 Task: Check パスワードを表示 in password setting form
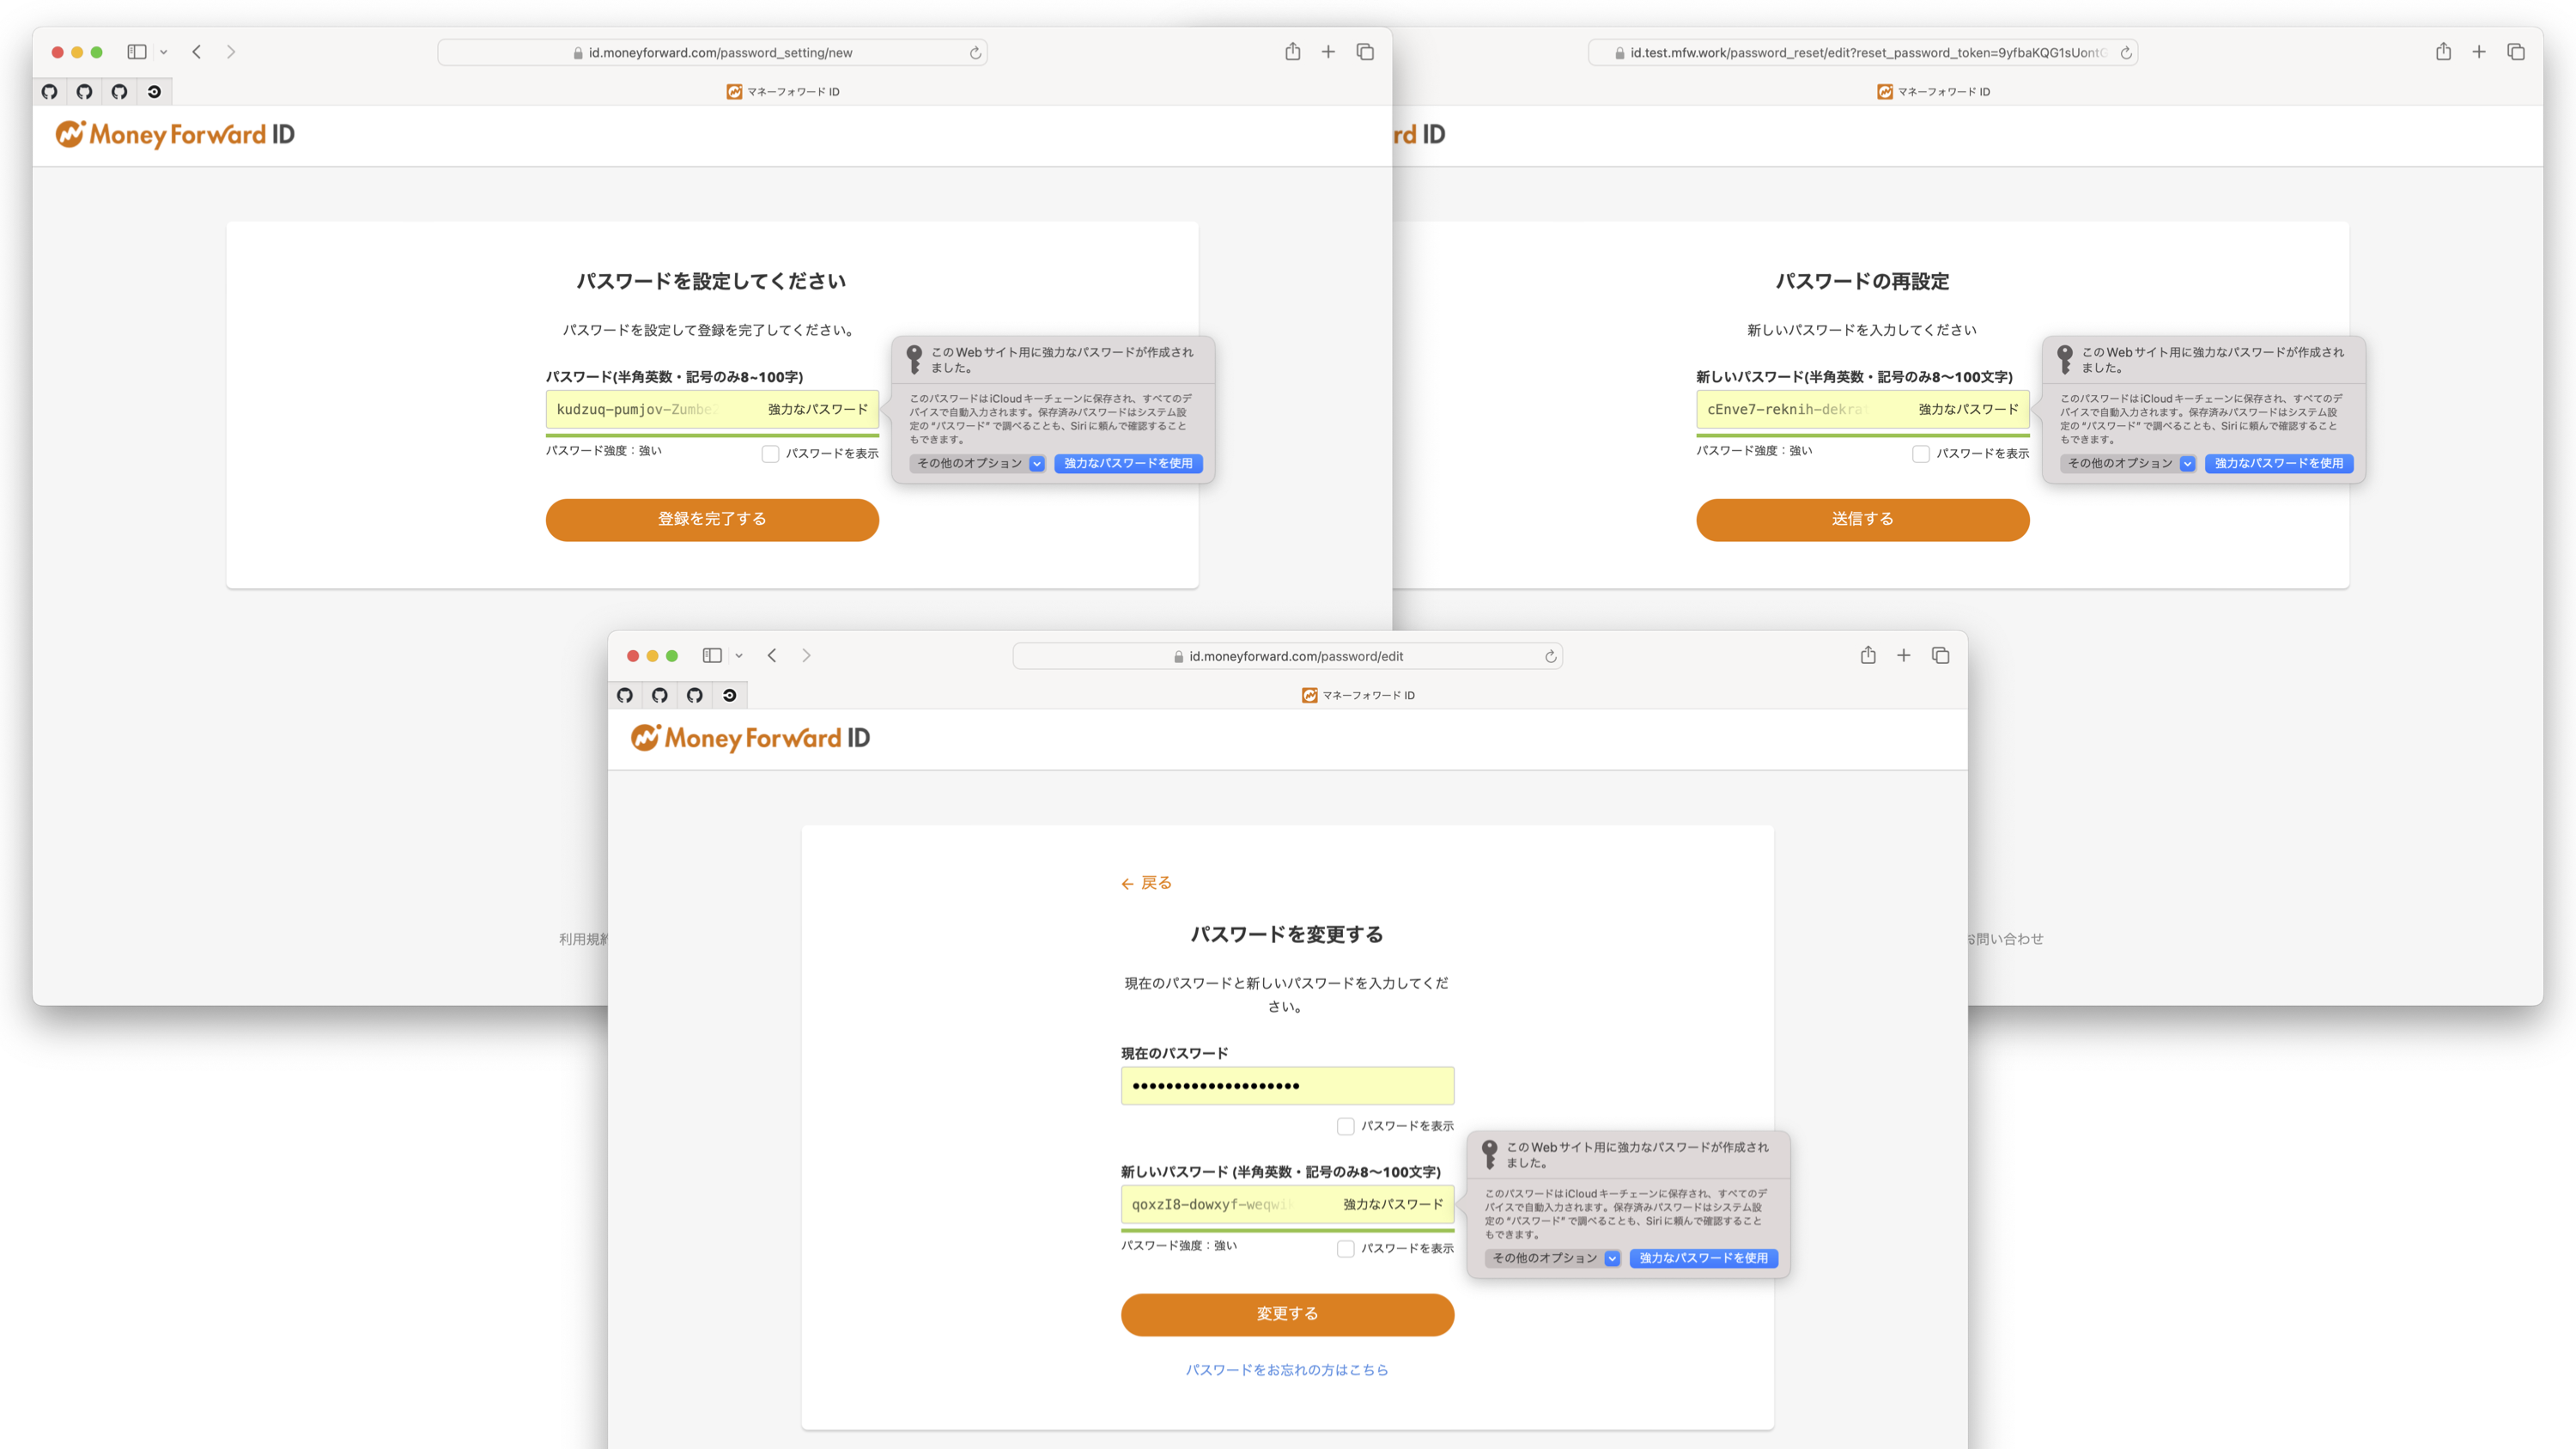770,454
